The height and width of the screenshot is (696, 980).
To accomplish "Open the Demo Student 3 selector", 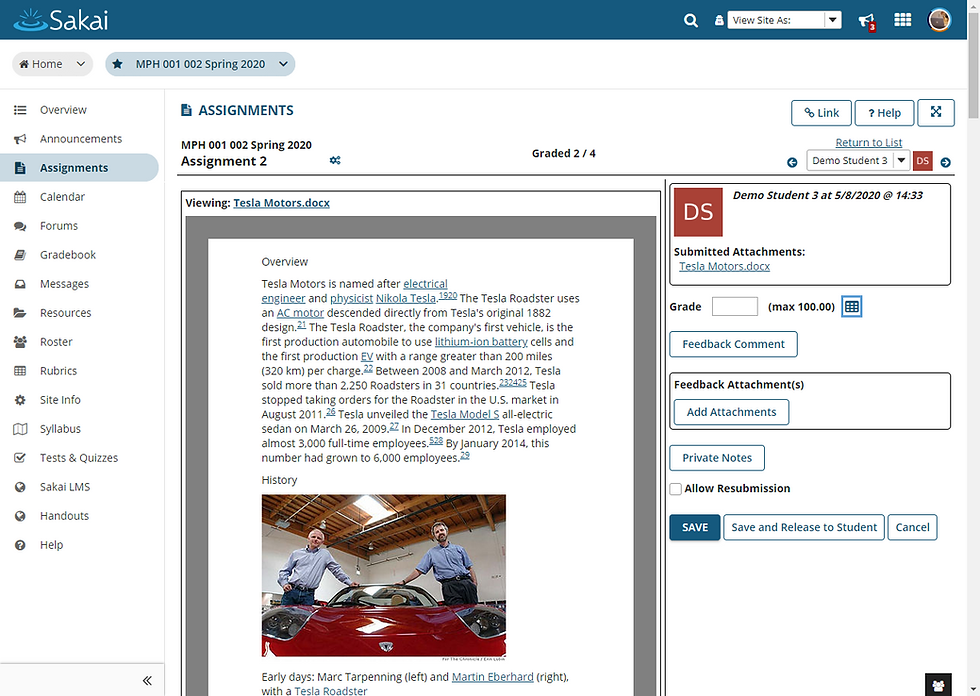I will (858, 161).
